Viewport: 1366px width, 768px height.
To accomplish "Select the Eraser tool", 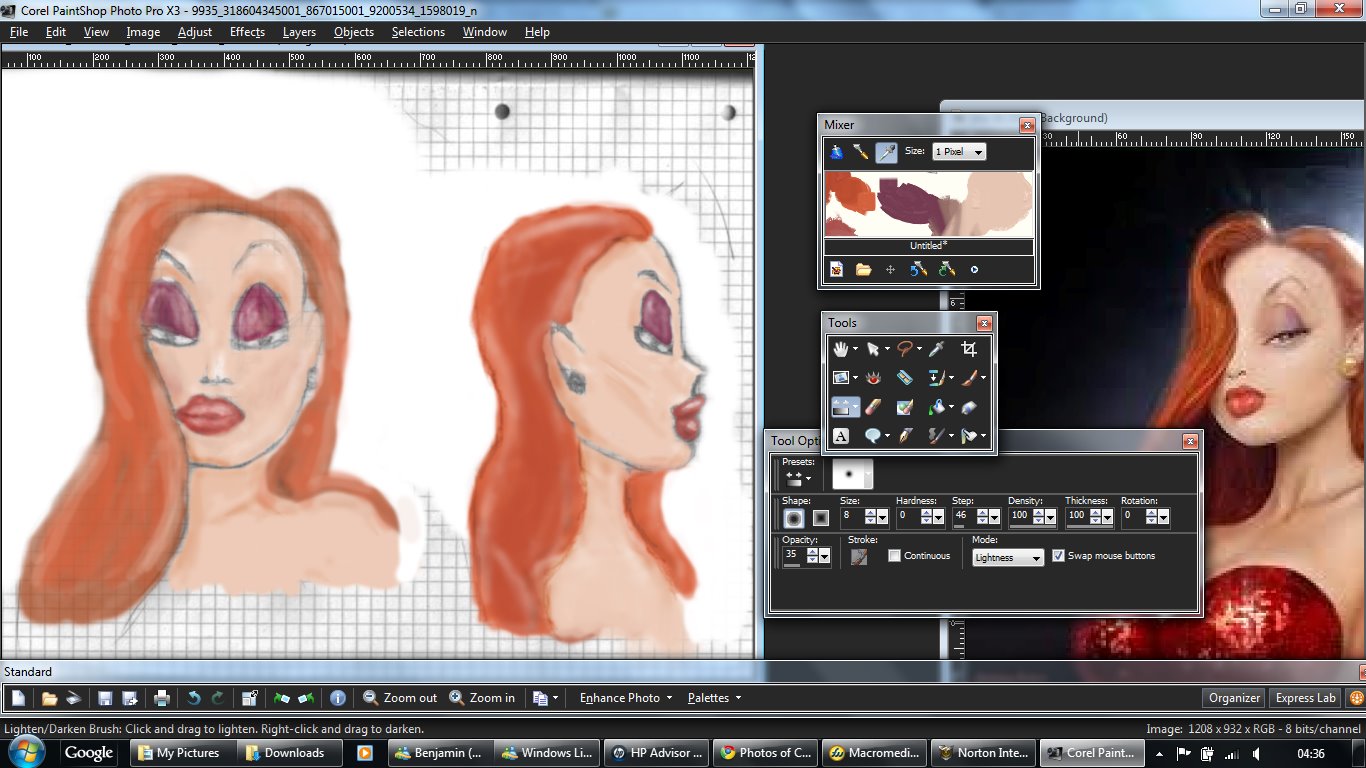I will (873, 407).
